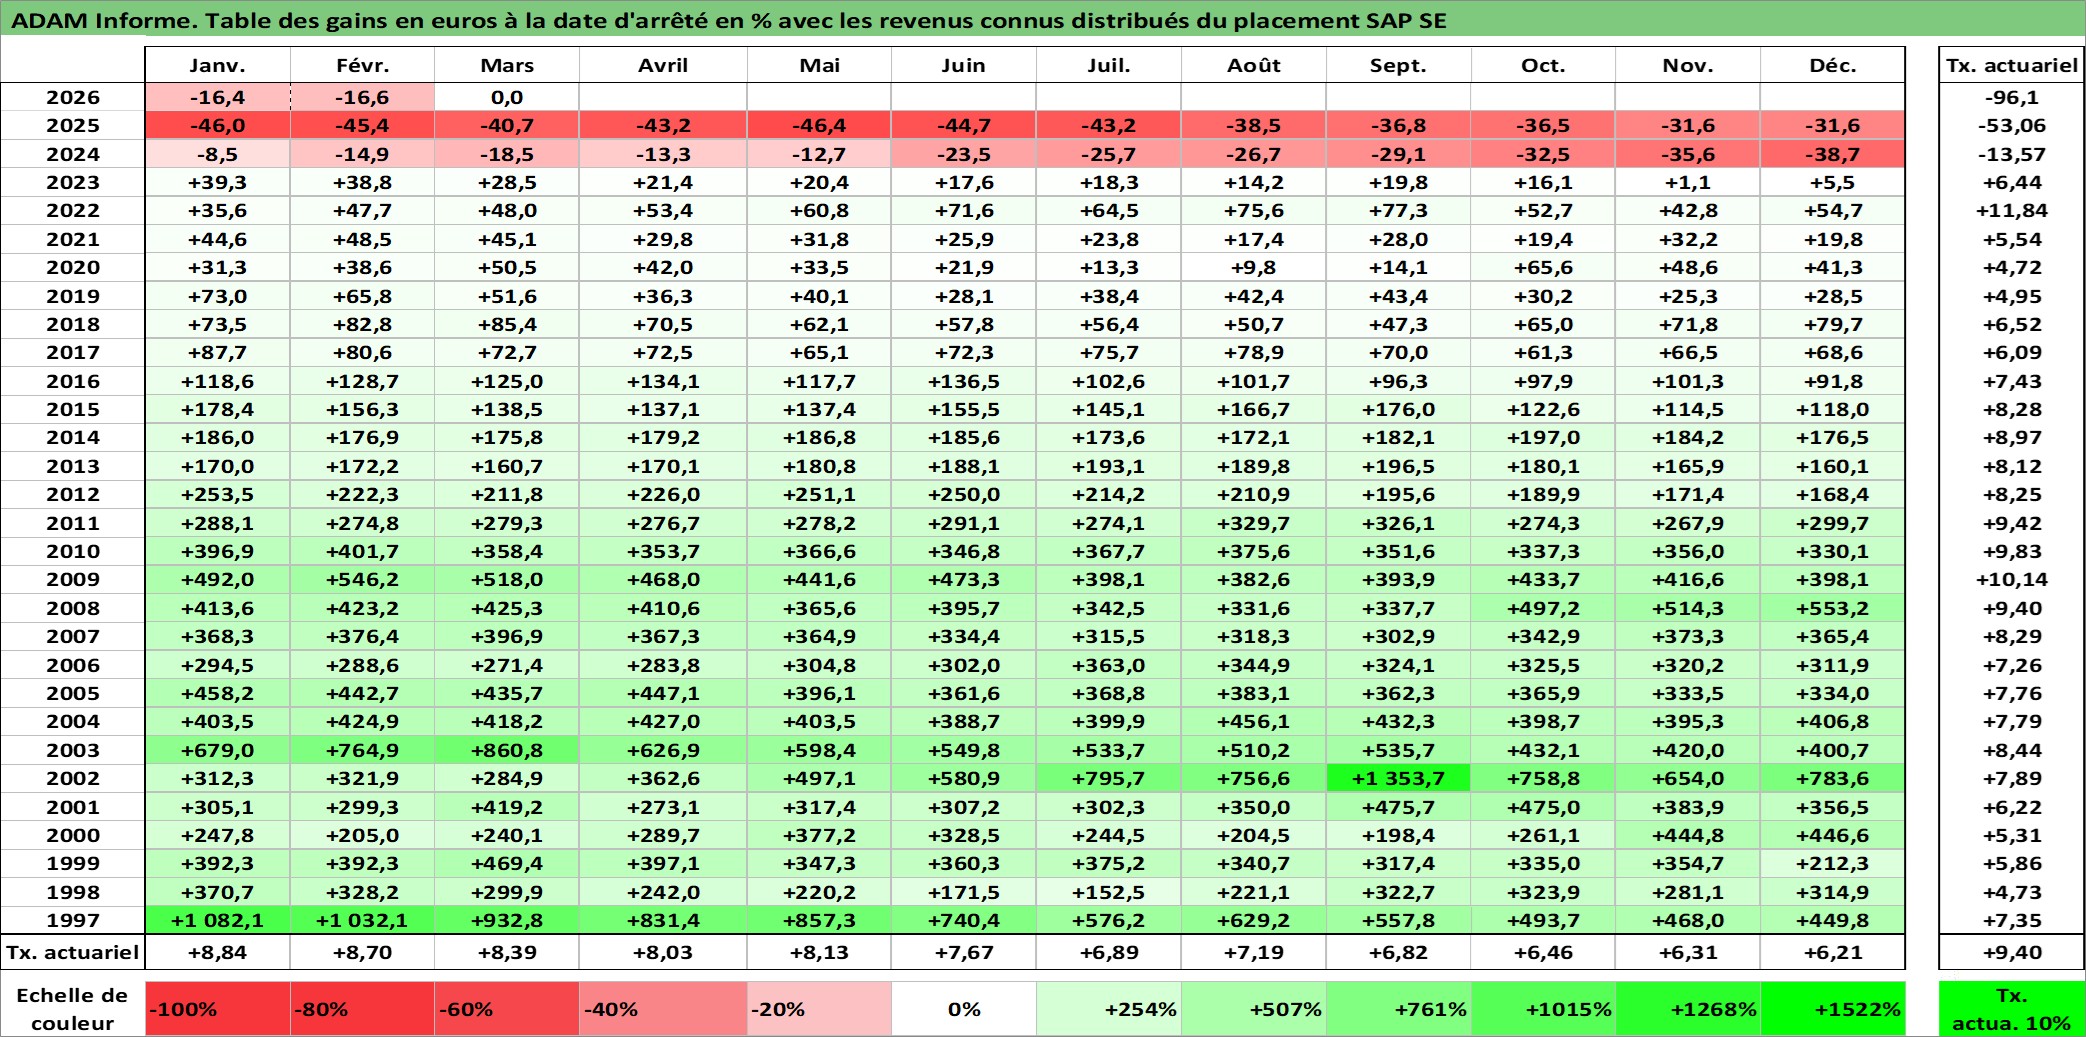
Task: Click the '0,0' March 2026 cell
Action: [507, 97]
